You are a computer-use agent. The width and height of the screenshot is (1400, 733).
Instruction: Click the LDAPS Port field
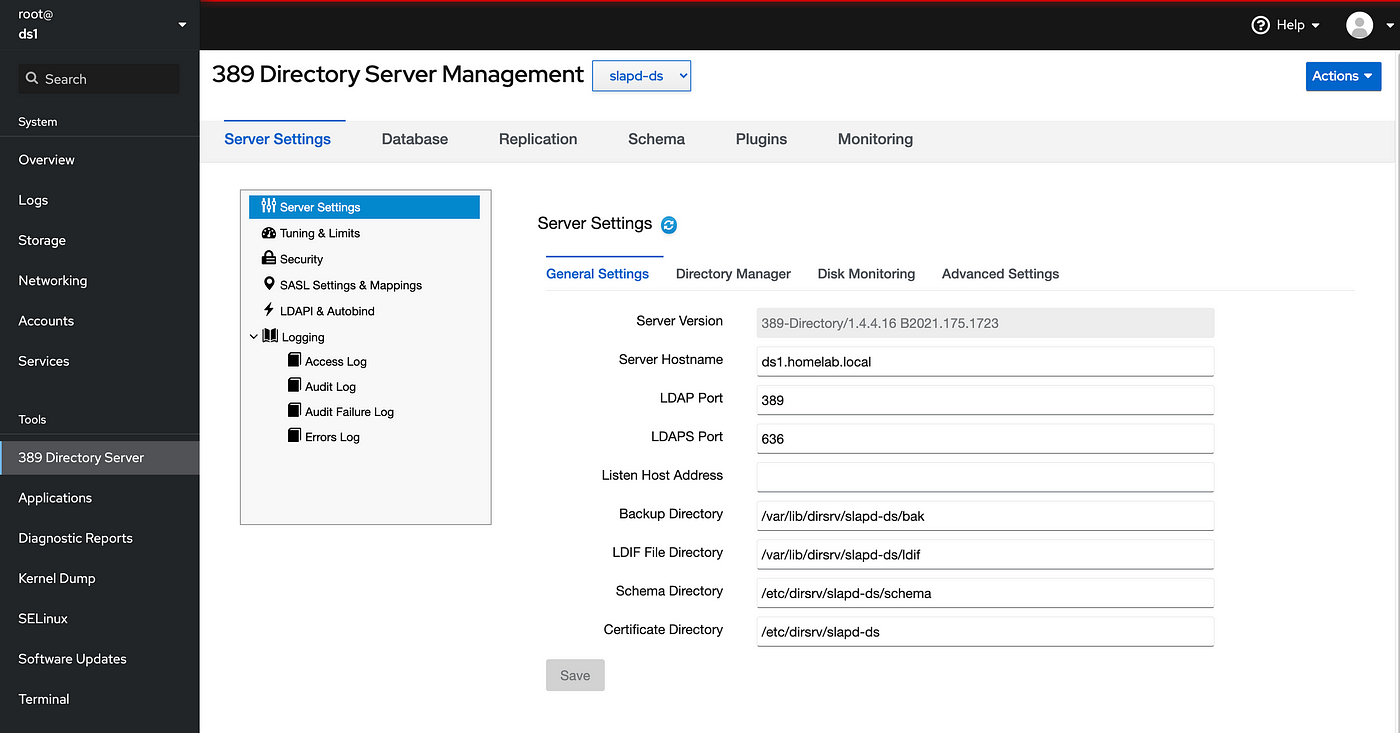coord(985,438)
